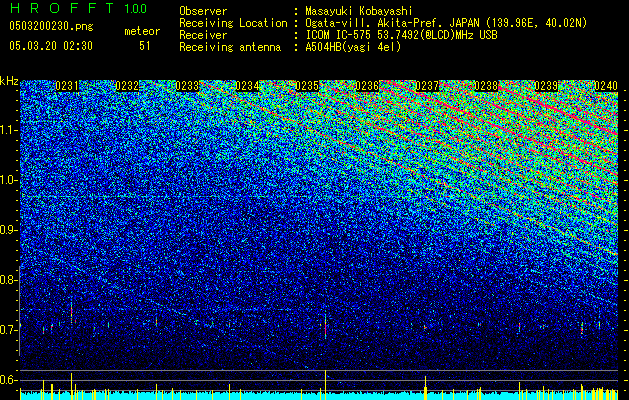The image size is (629, 400).
Task: Click the antenna text A504HB(yagi 4el)
Action: [353, 47]
